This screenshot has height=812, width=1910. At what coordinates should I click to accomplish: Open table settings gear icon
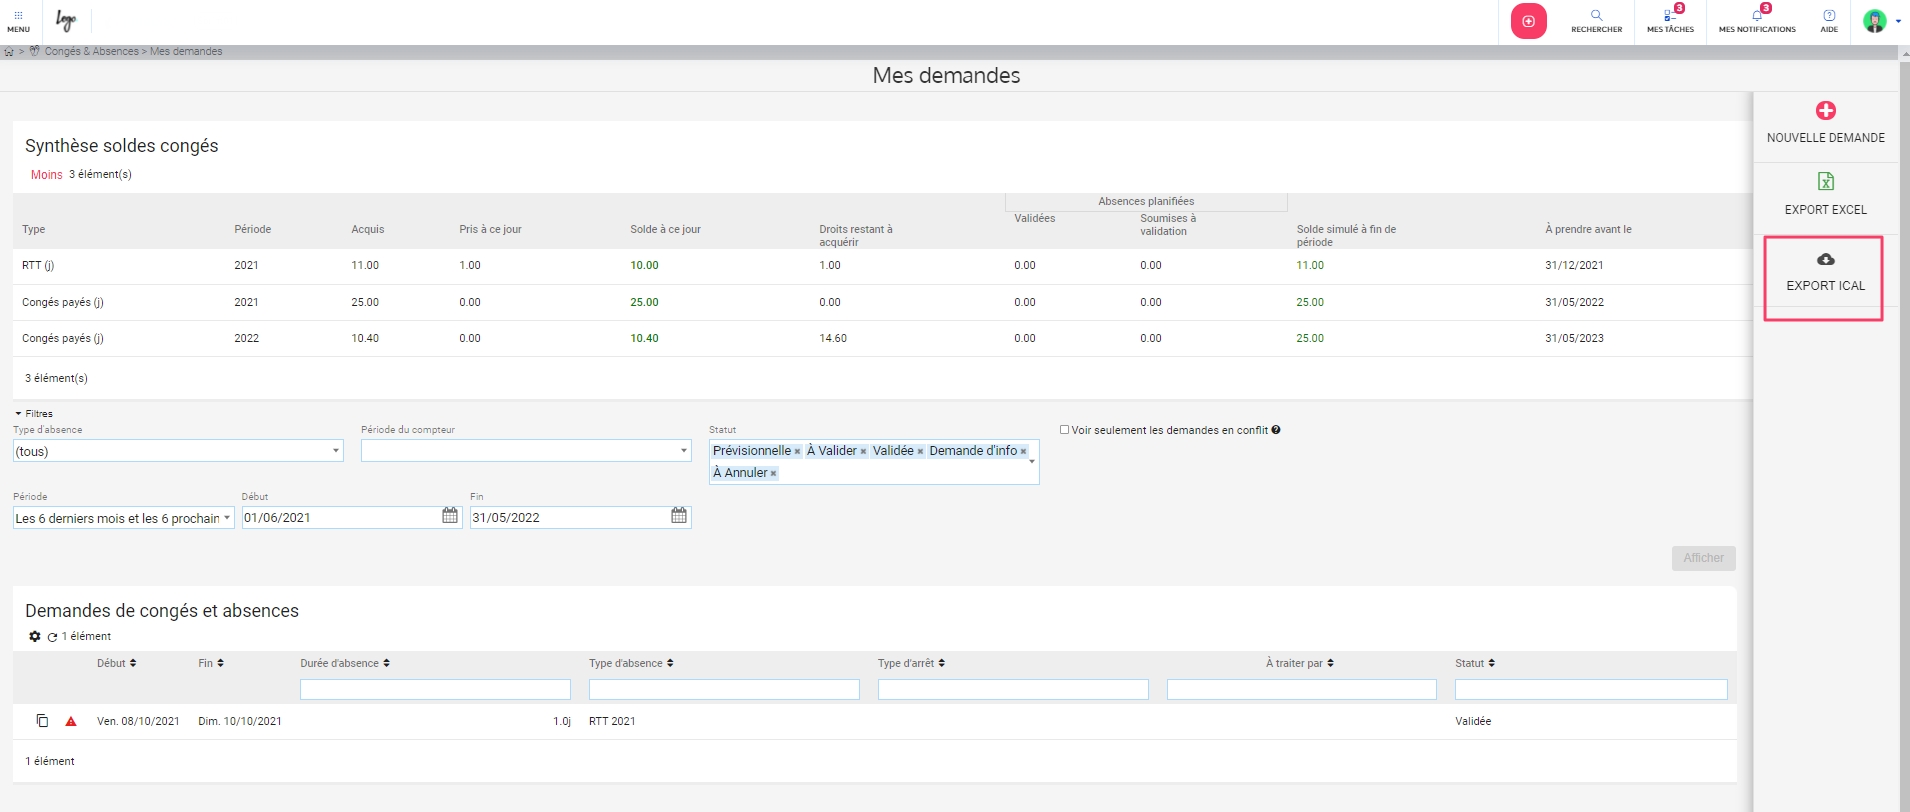[x=35, y=636]
